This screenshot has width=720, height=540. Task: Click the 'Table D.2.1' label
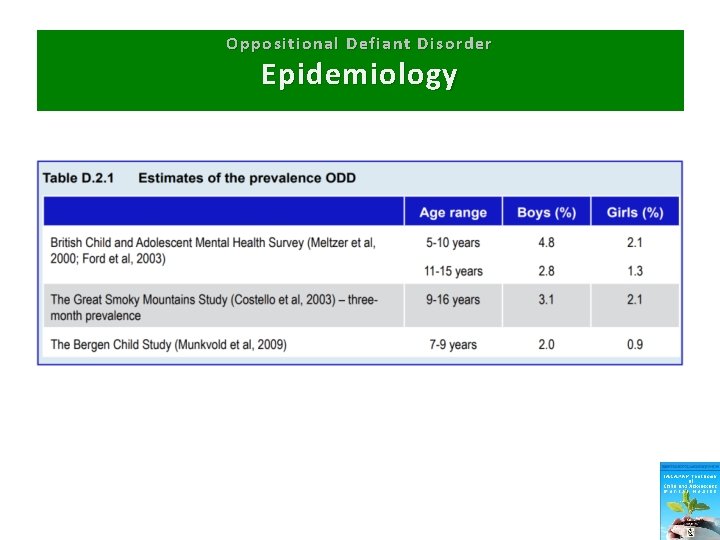[78, 178]
